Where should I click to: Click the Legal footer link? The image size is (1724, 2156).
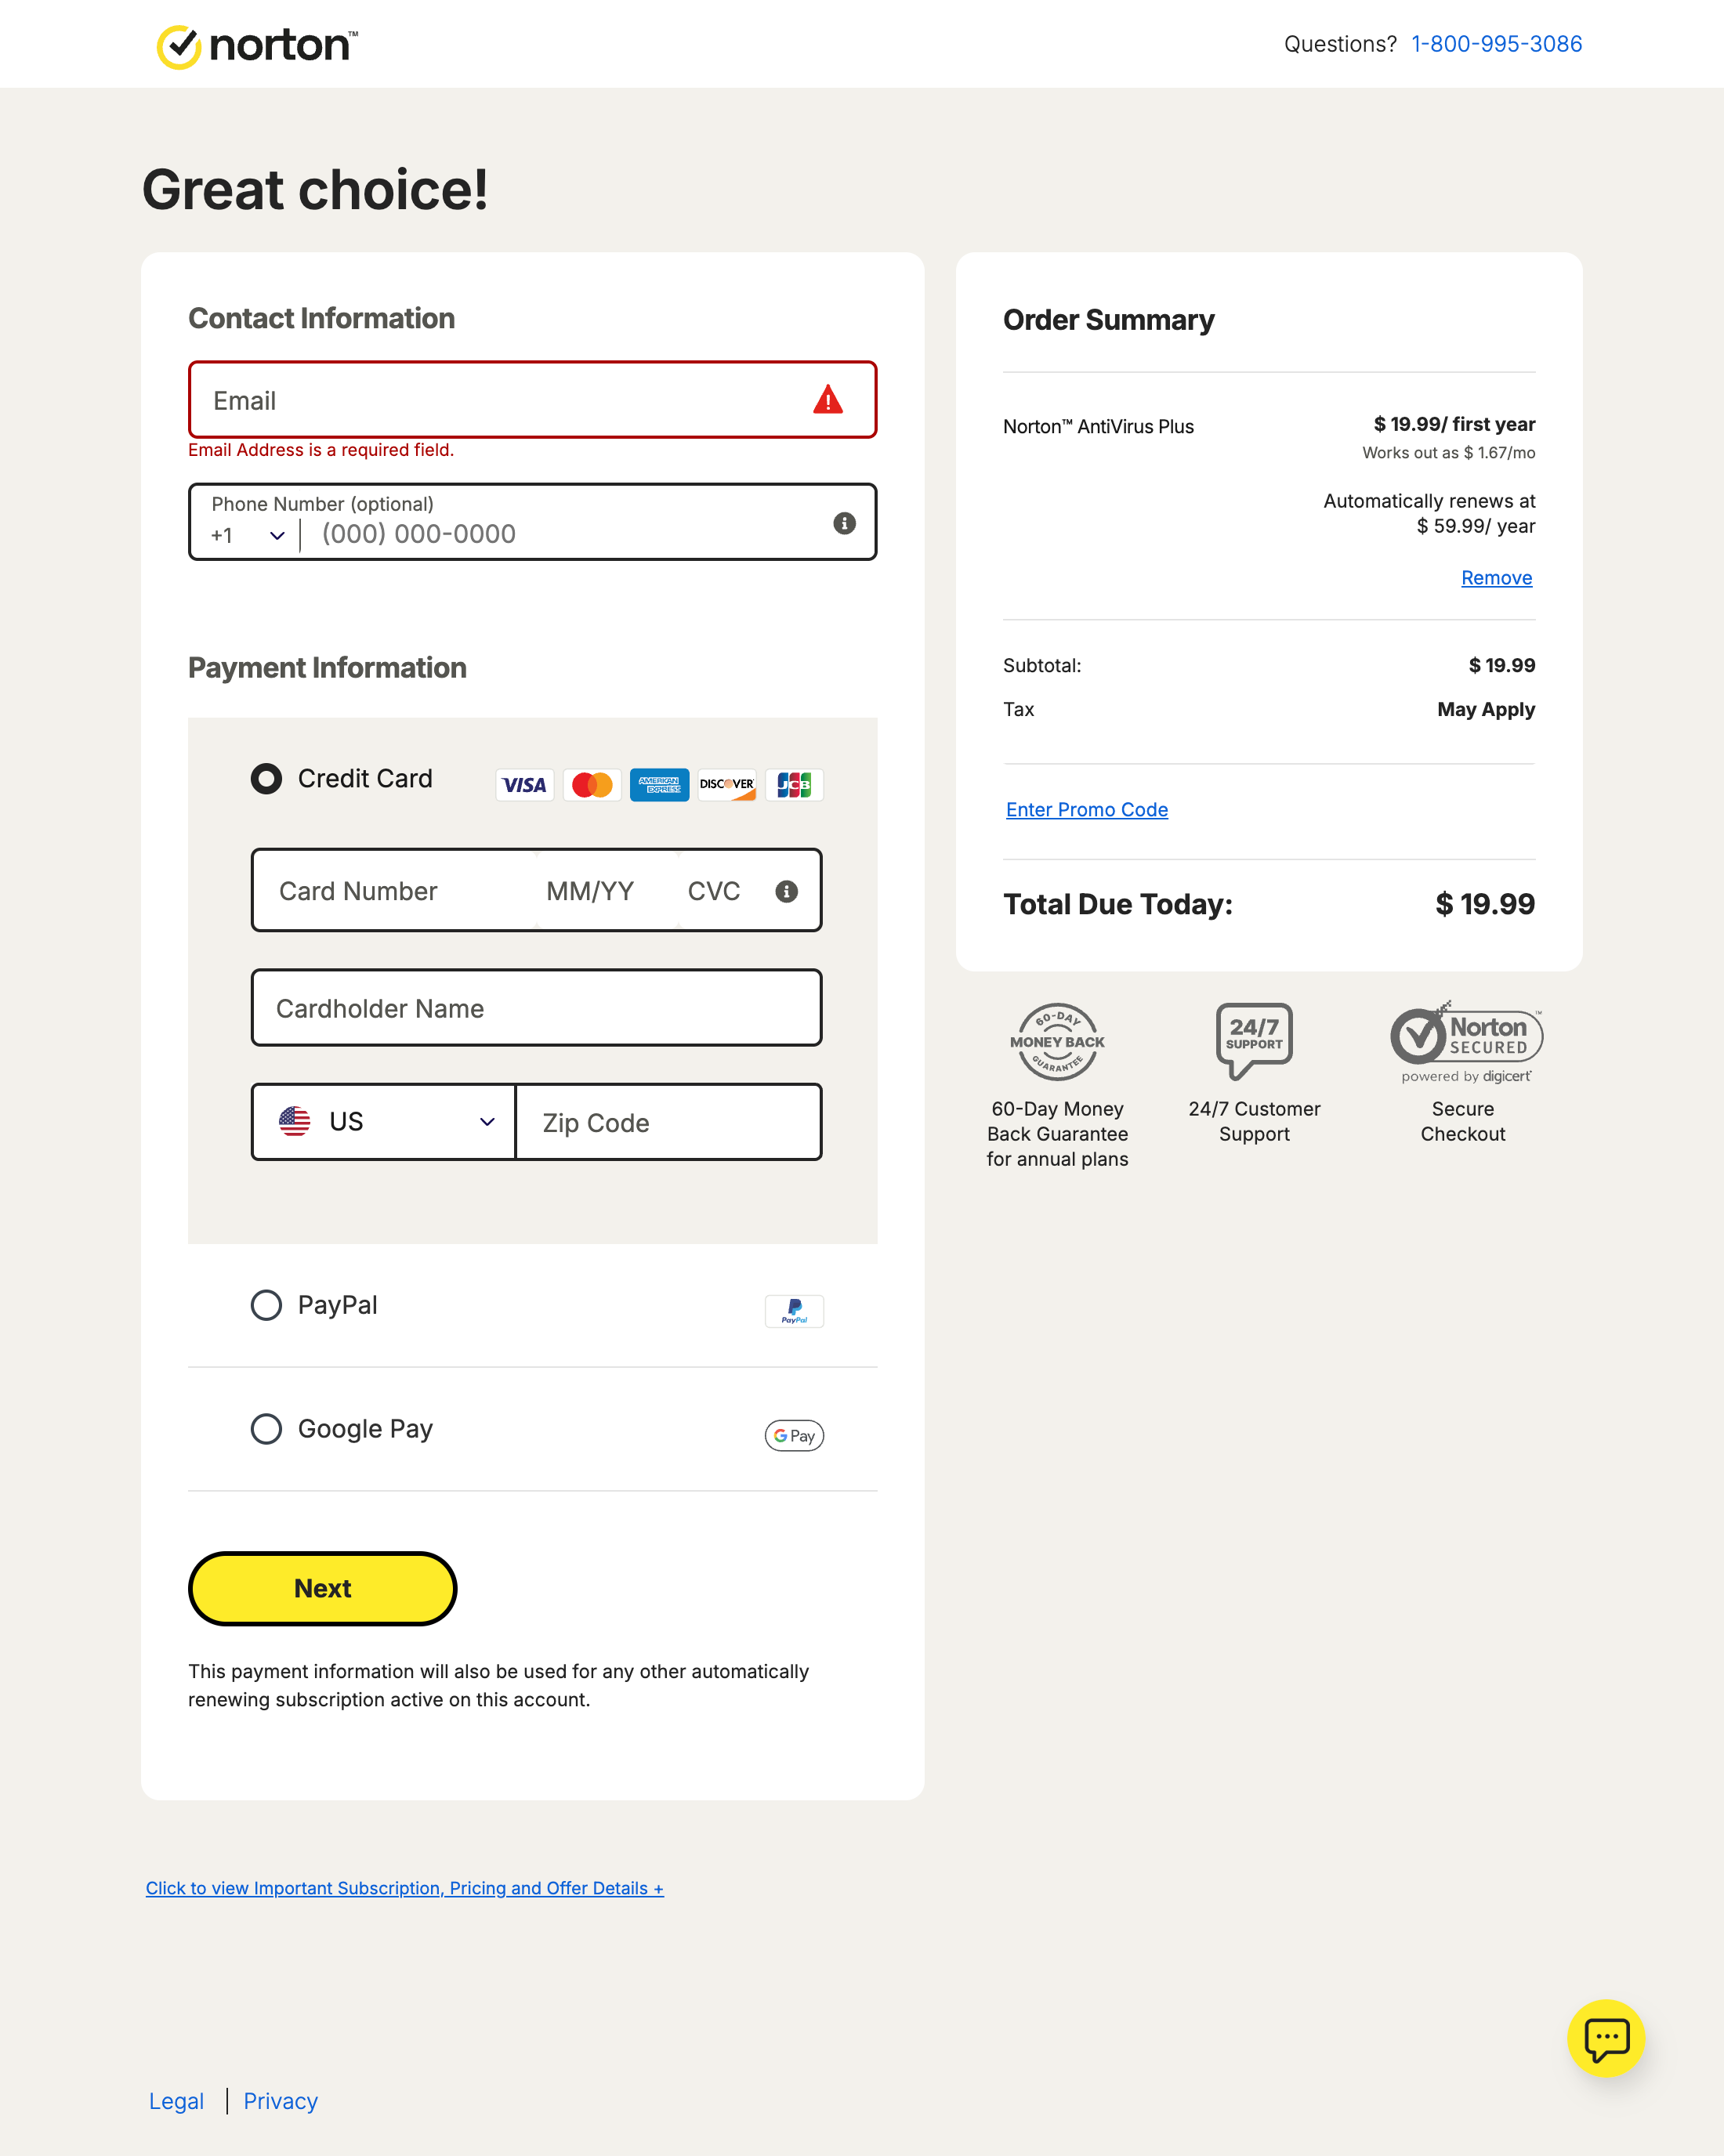[x=176, y=2101]
